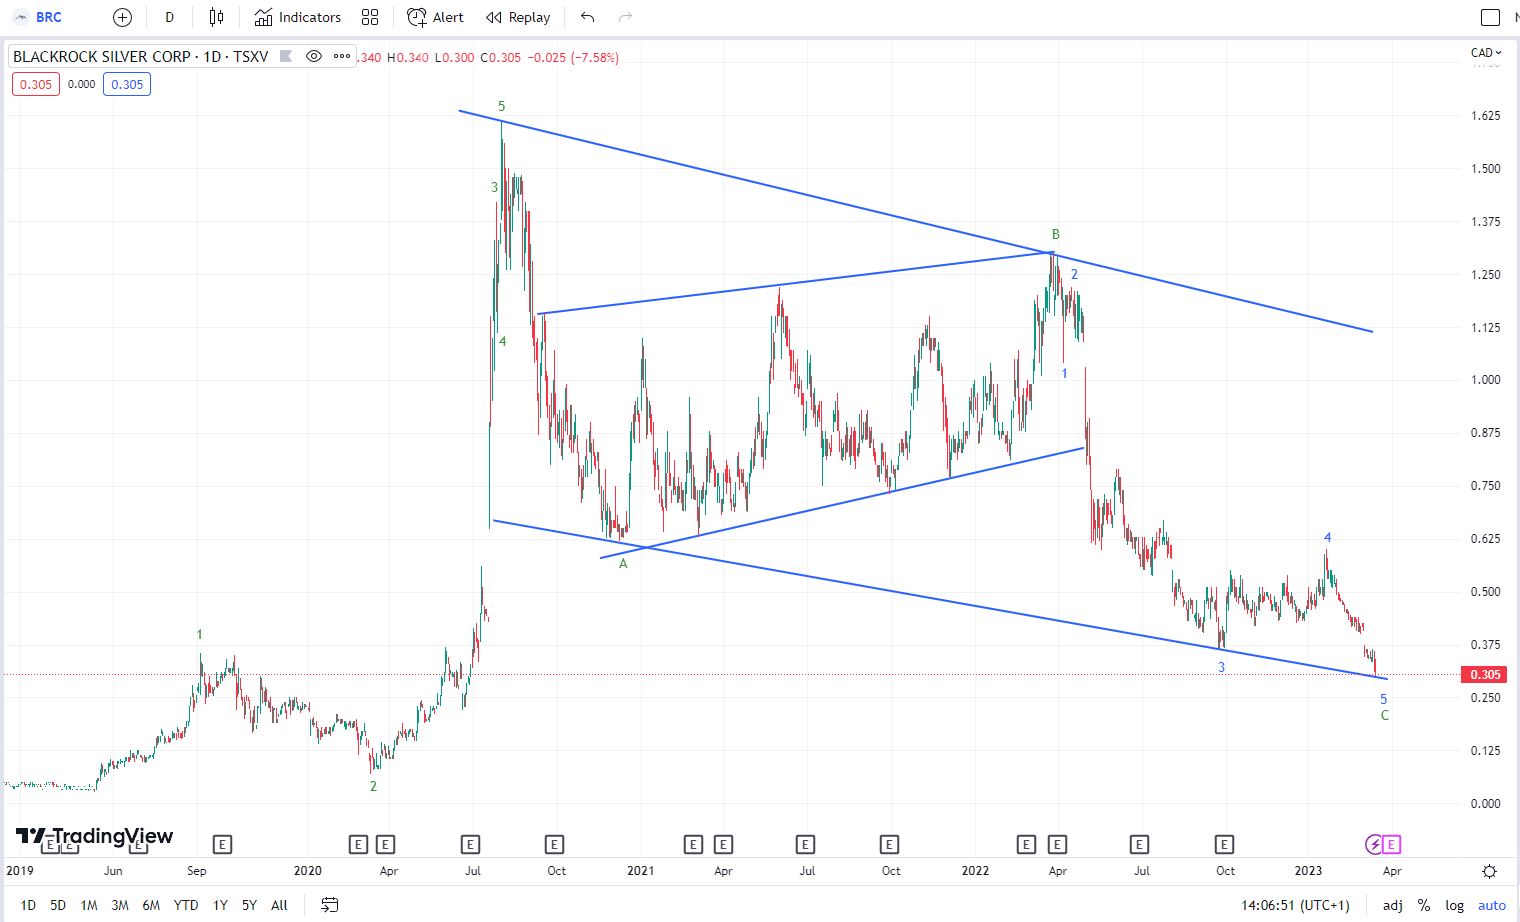
Task: Click the earnings marker above Oct 2020
Action: (x=554, y=844)
